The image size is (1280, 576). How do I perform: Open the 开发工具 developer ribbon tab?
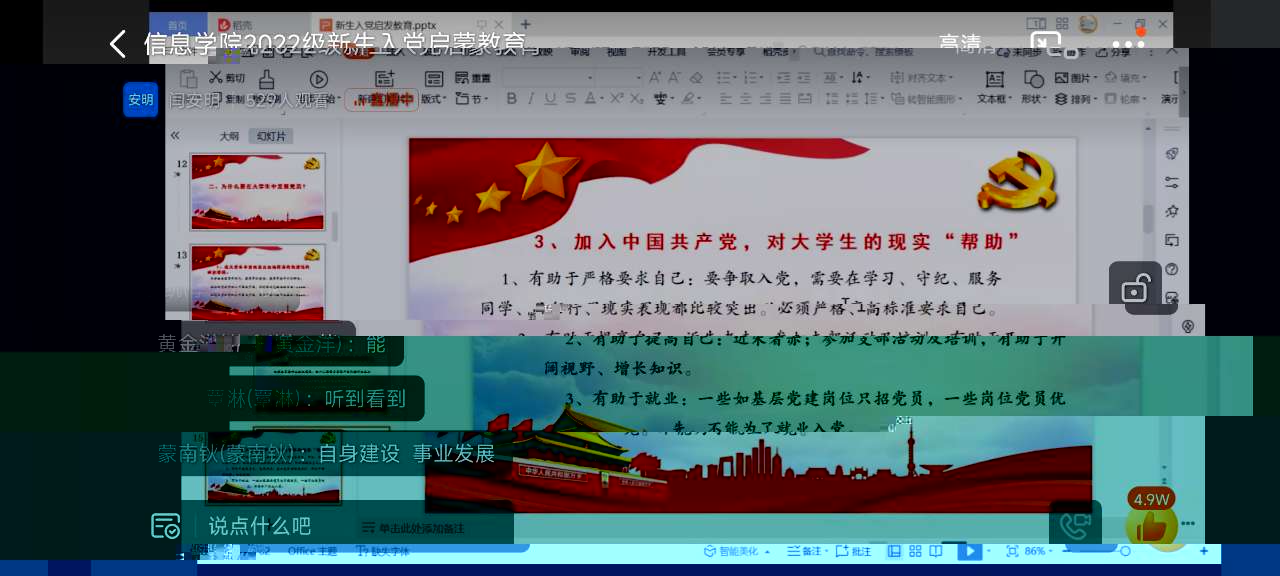(x=666, y=52)
